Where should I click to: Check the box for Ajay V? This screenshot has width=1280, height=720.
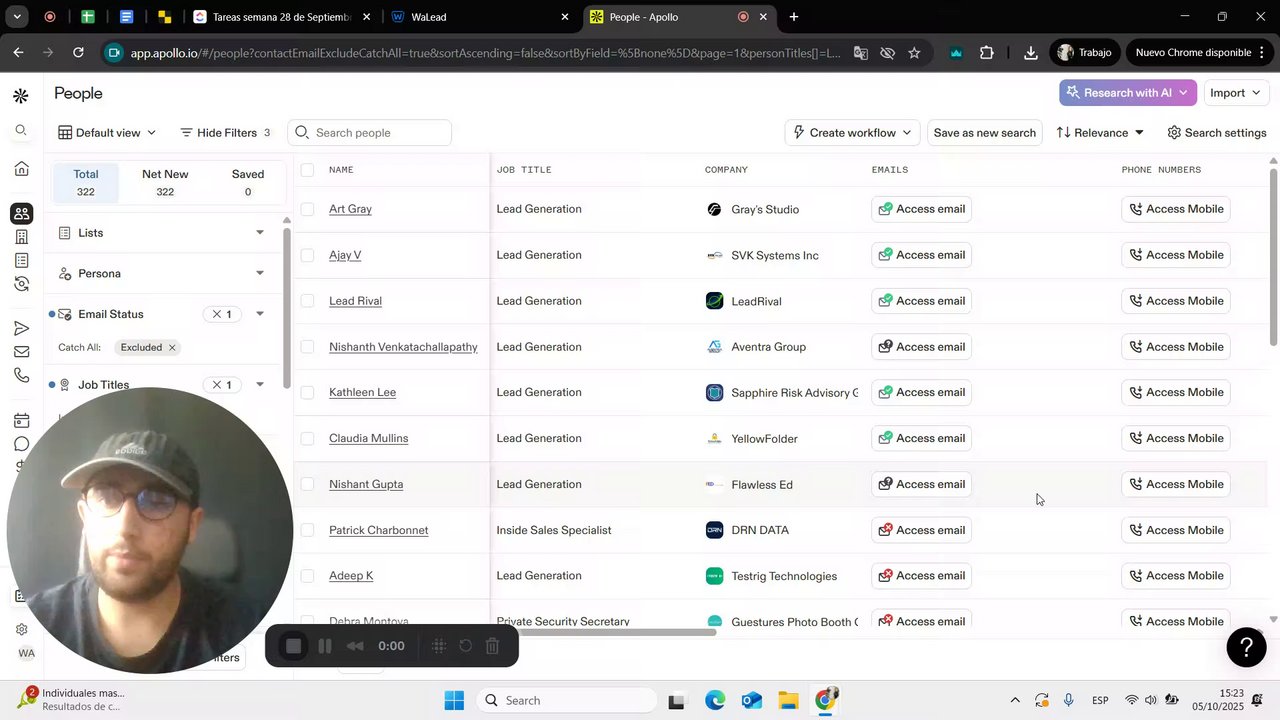click(307, 255)
